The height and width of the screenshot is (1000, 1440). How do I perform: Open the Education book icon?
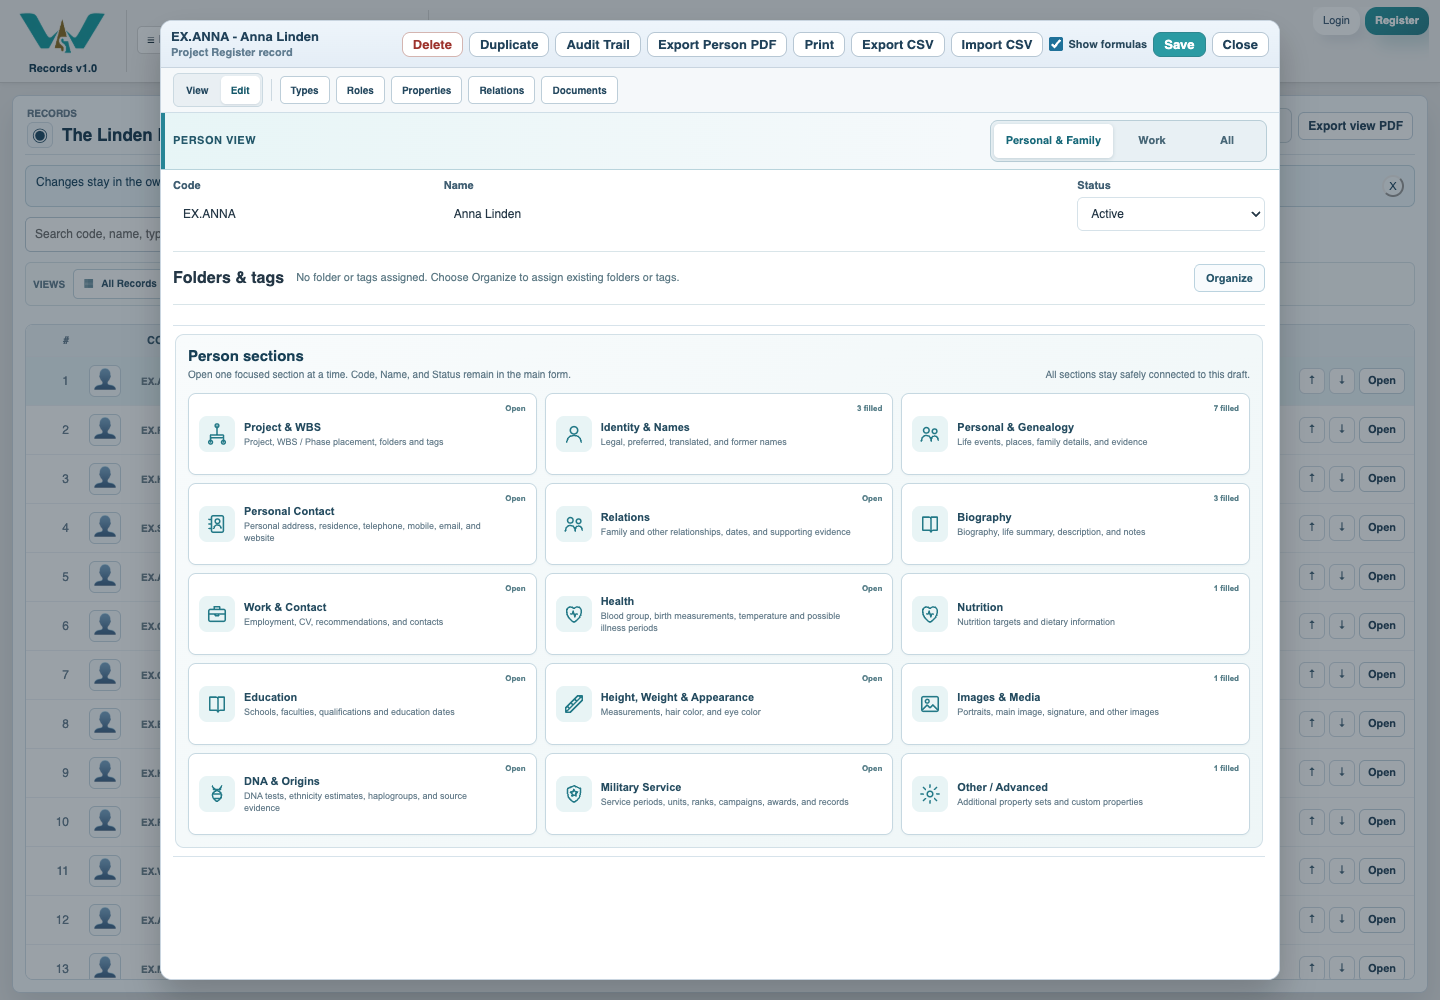tap(217, 704)
